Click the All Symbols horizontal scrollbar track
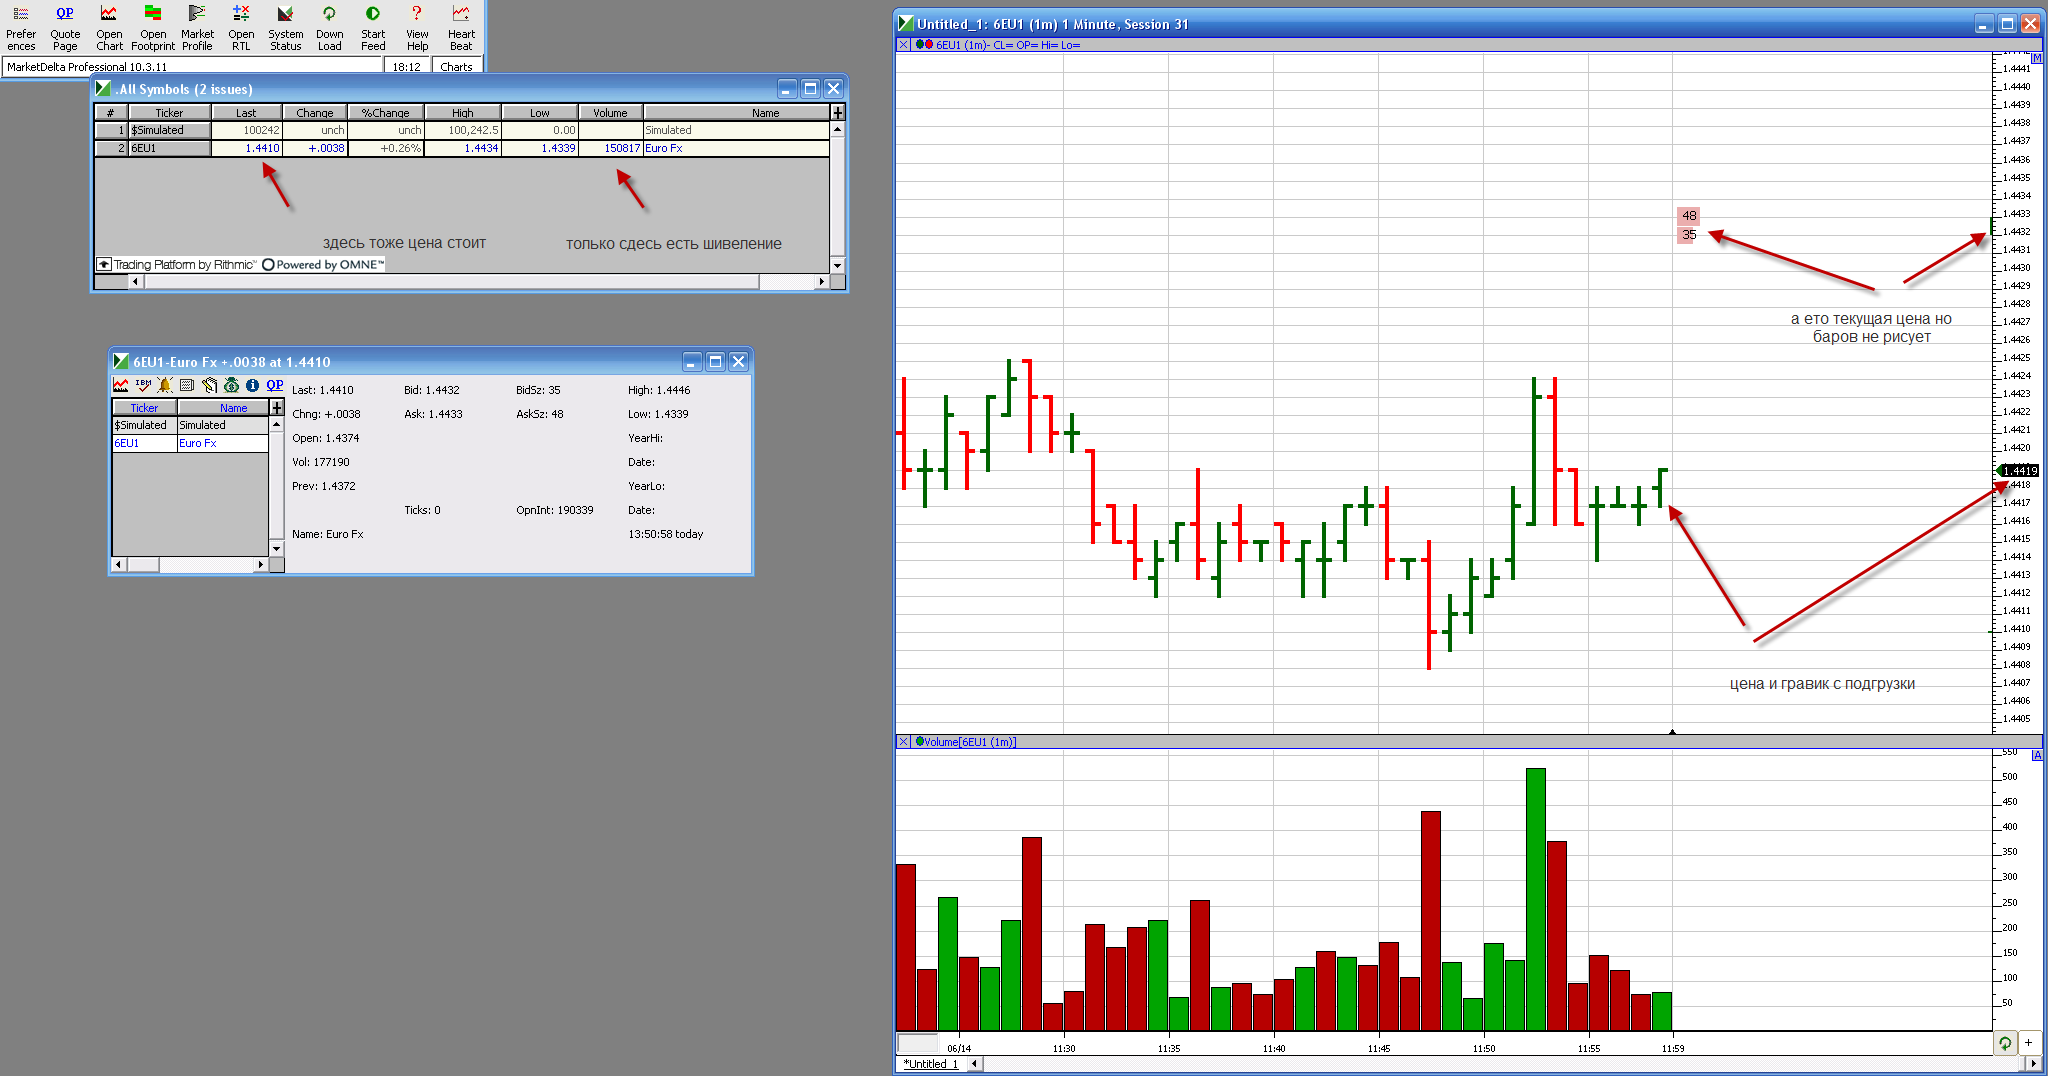This screenshot has height=1076, width=2048. click(450, 282)
